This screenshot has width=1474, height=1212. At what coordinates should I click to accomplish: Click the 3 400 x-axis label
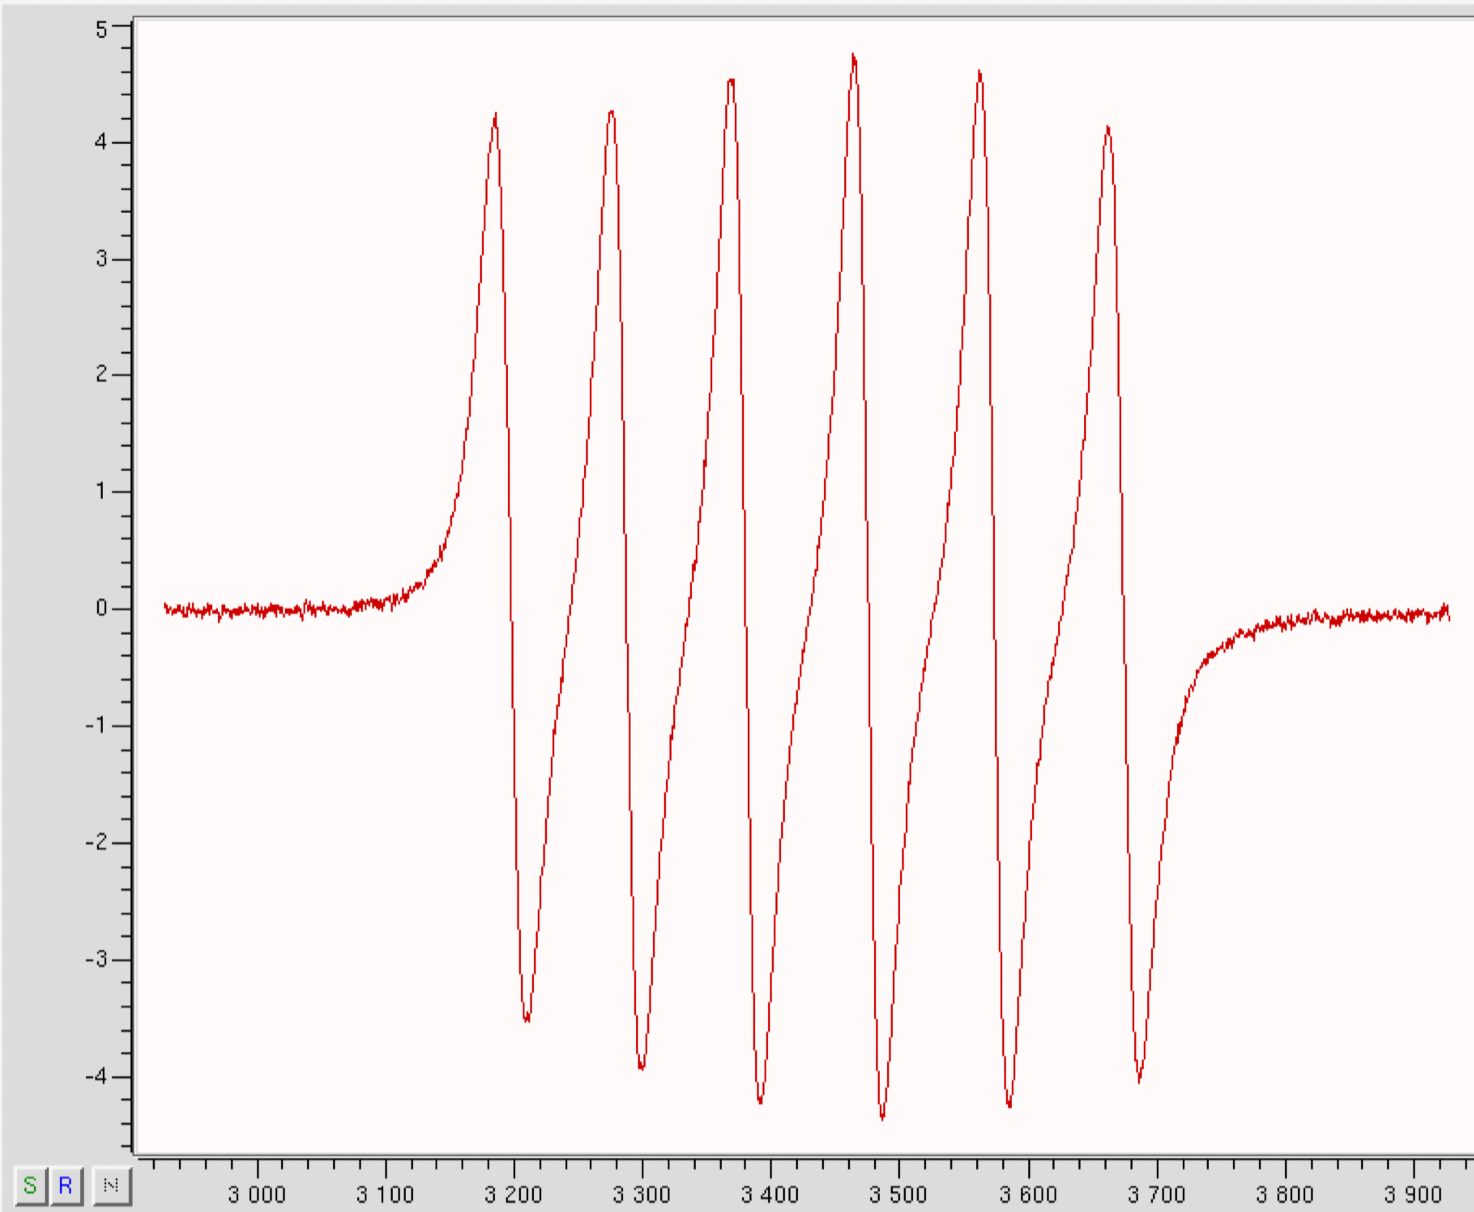770,1194
